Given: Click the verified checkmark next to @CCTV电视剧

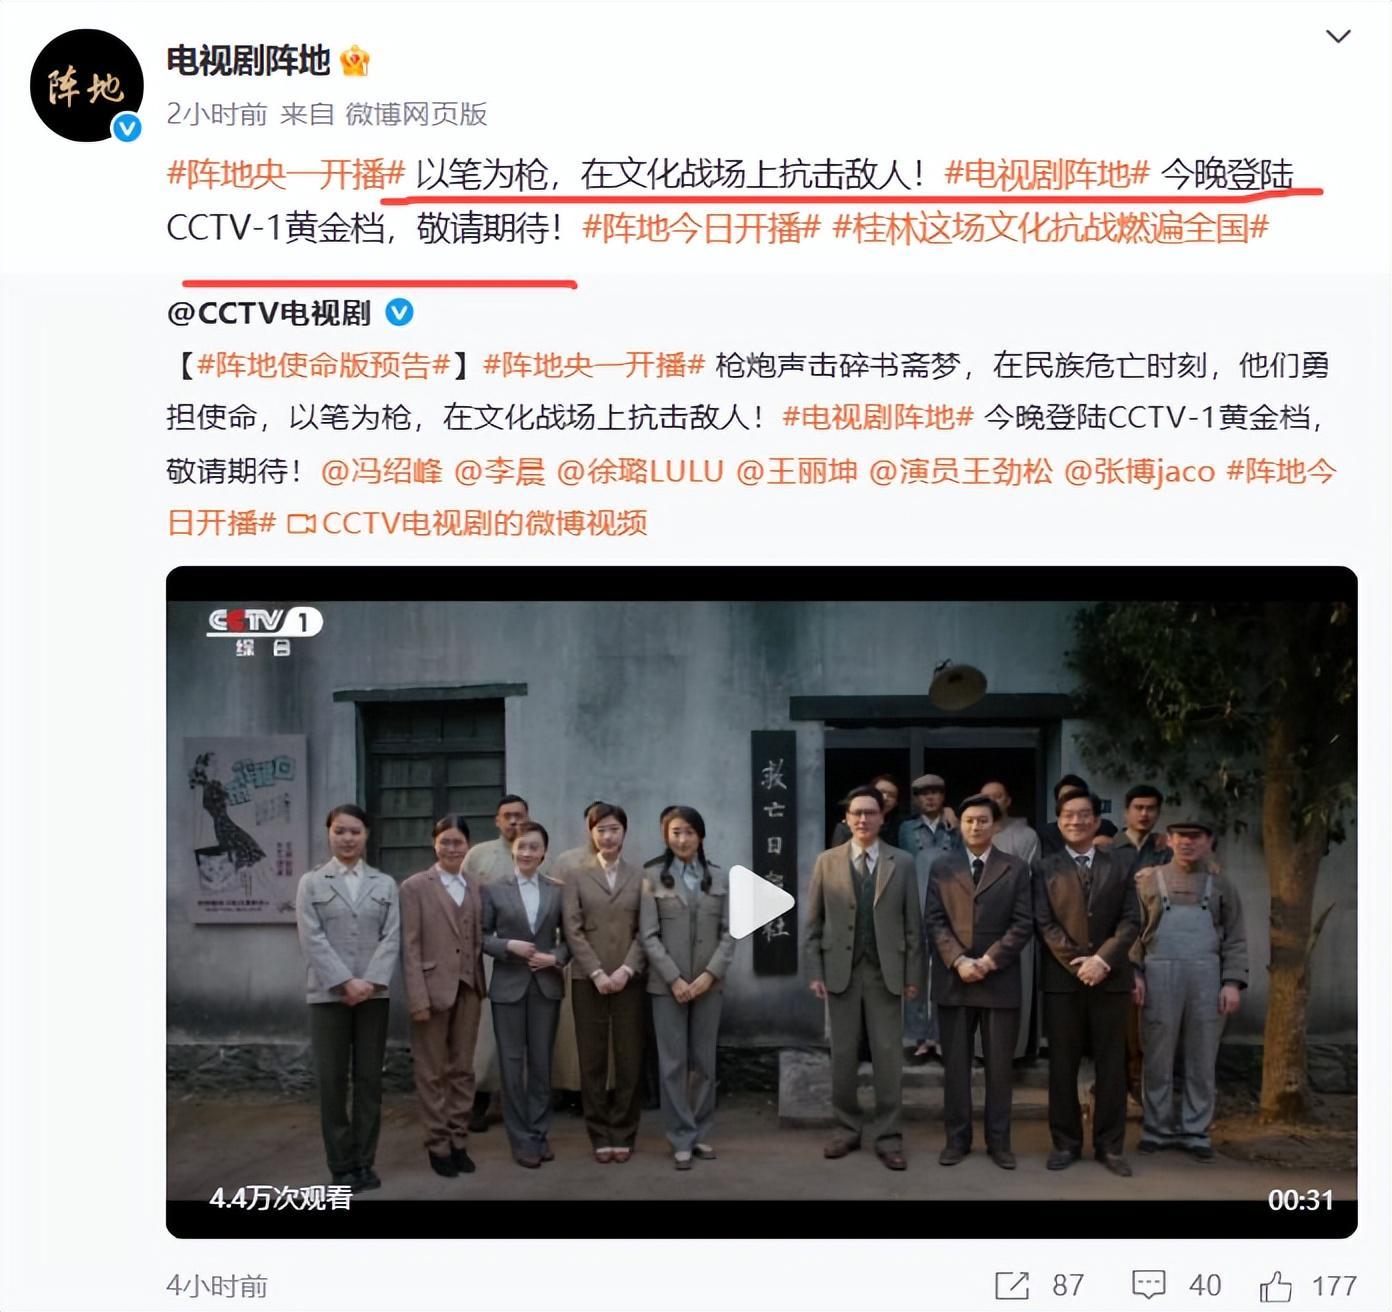Looking at the screenshot, I should [399, 313].
